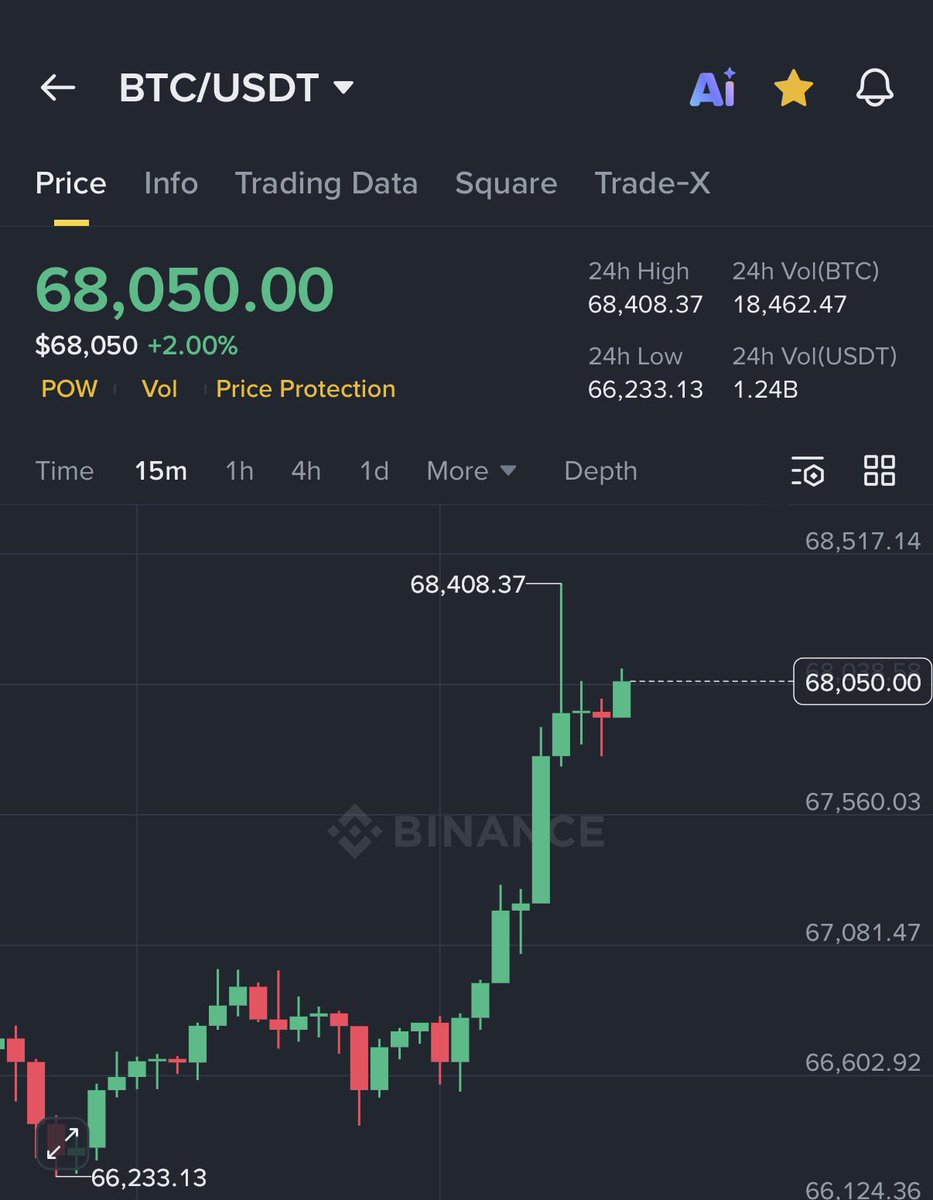Tap the 67,081.47 axis label
Screen dimensions: 933x1200
point(863,933)
